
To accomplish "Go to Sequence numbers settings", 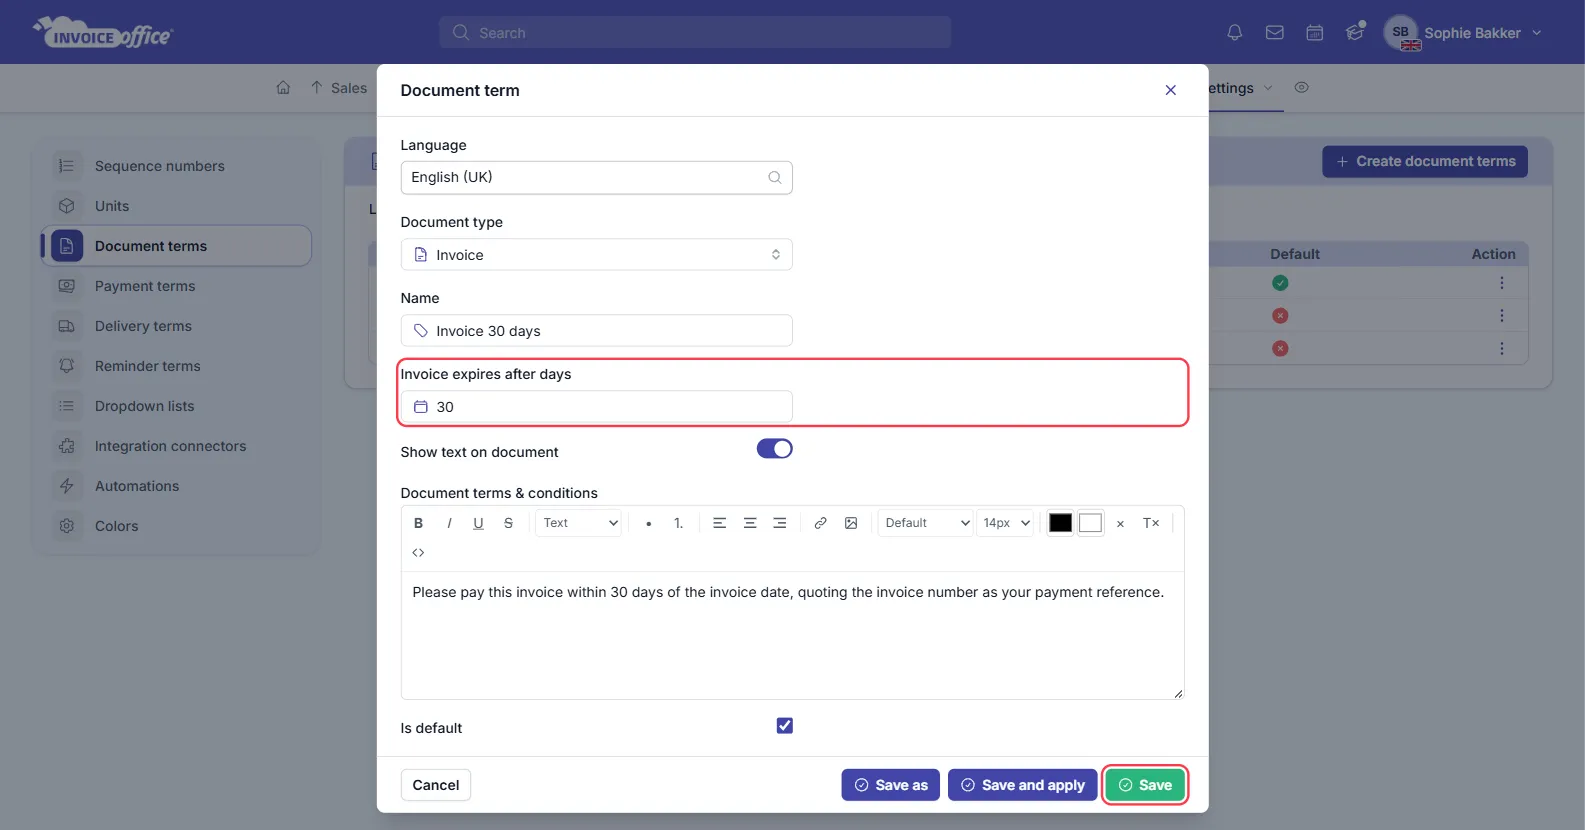I will click(159, 166).
